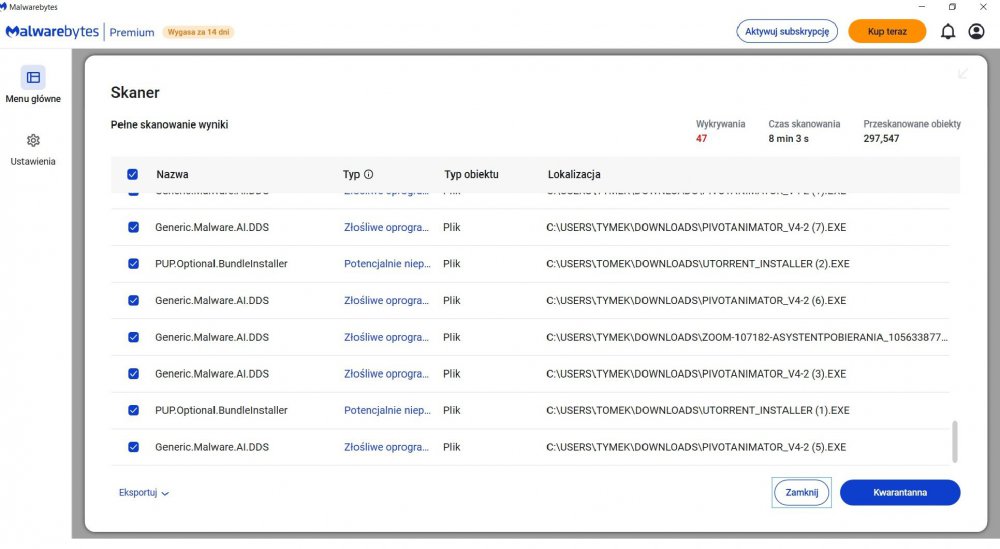Uncheck the UTORRENT_INSTALLER (2).EXE row checkbox
Viewport: 1000px width, 549px height.
[x=133, y=264]
